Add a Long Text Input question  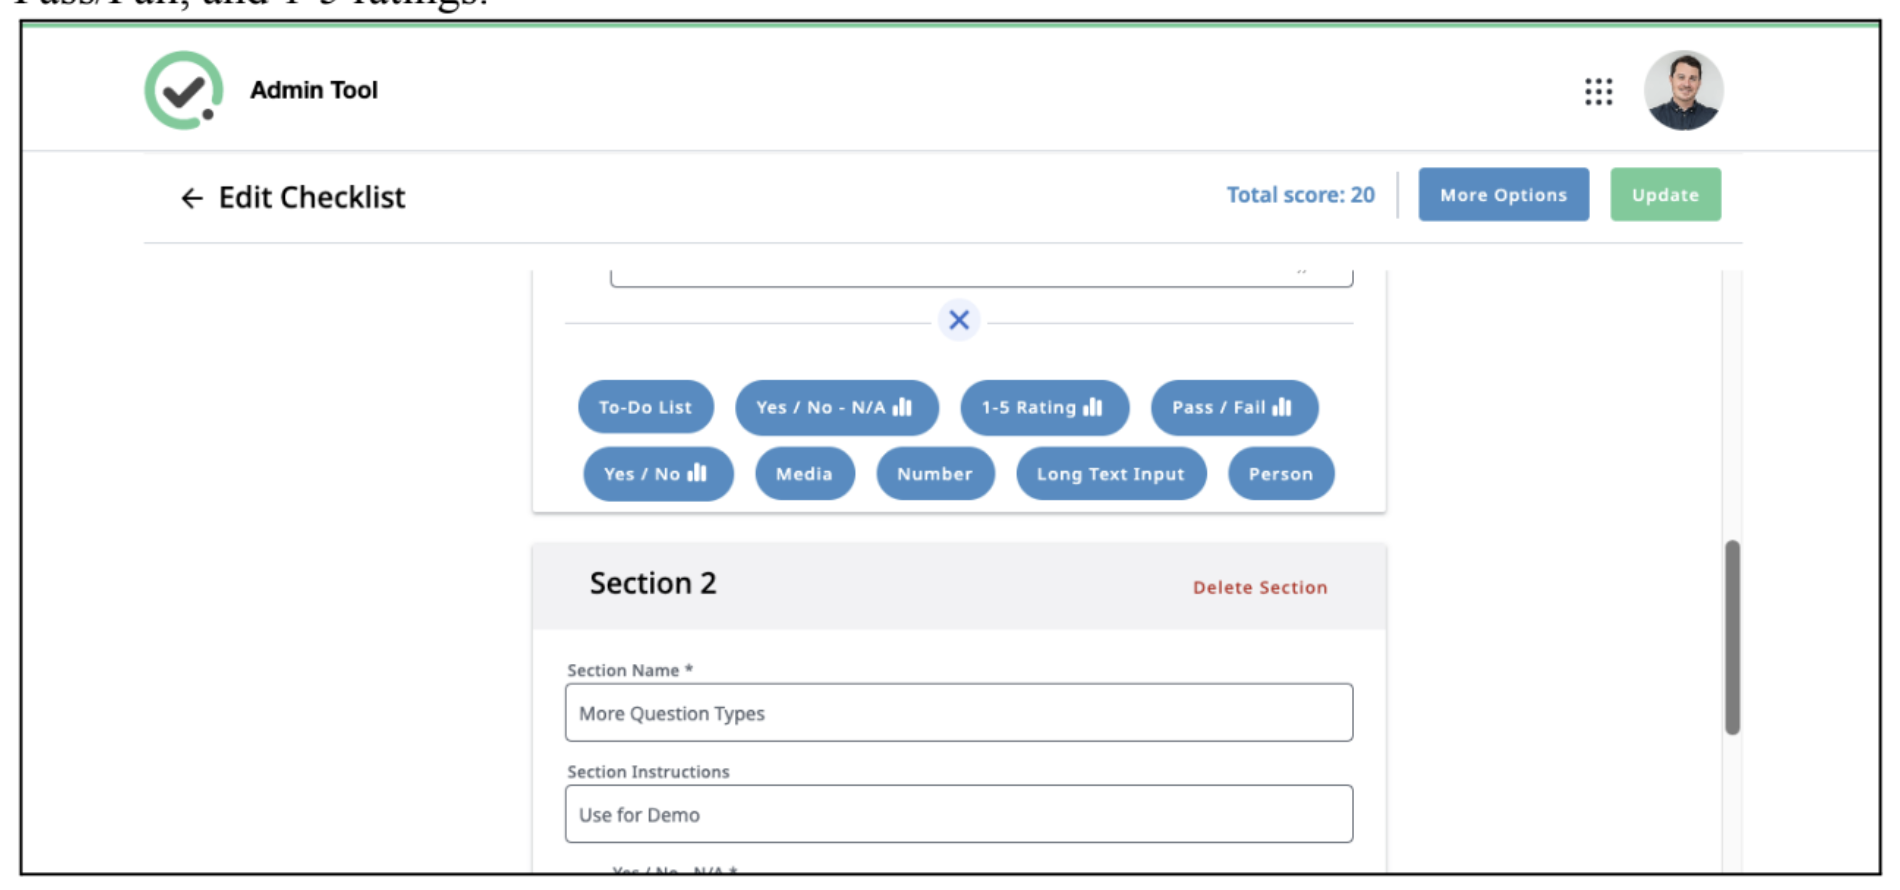coord(1111,473)
